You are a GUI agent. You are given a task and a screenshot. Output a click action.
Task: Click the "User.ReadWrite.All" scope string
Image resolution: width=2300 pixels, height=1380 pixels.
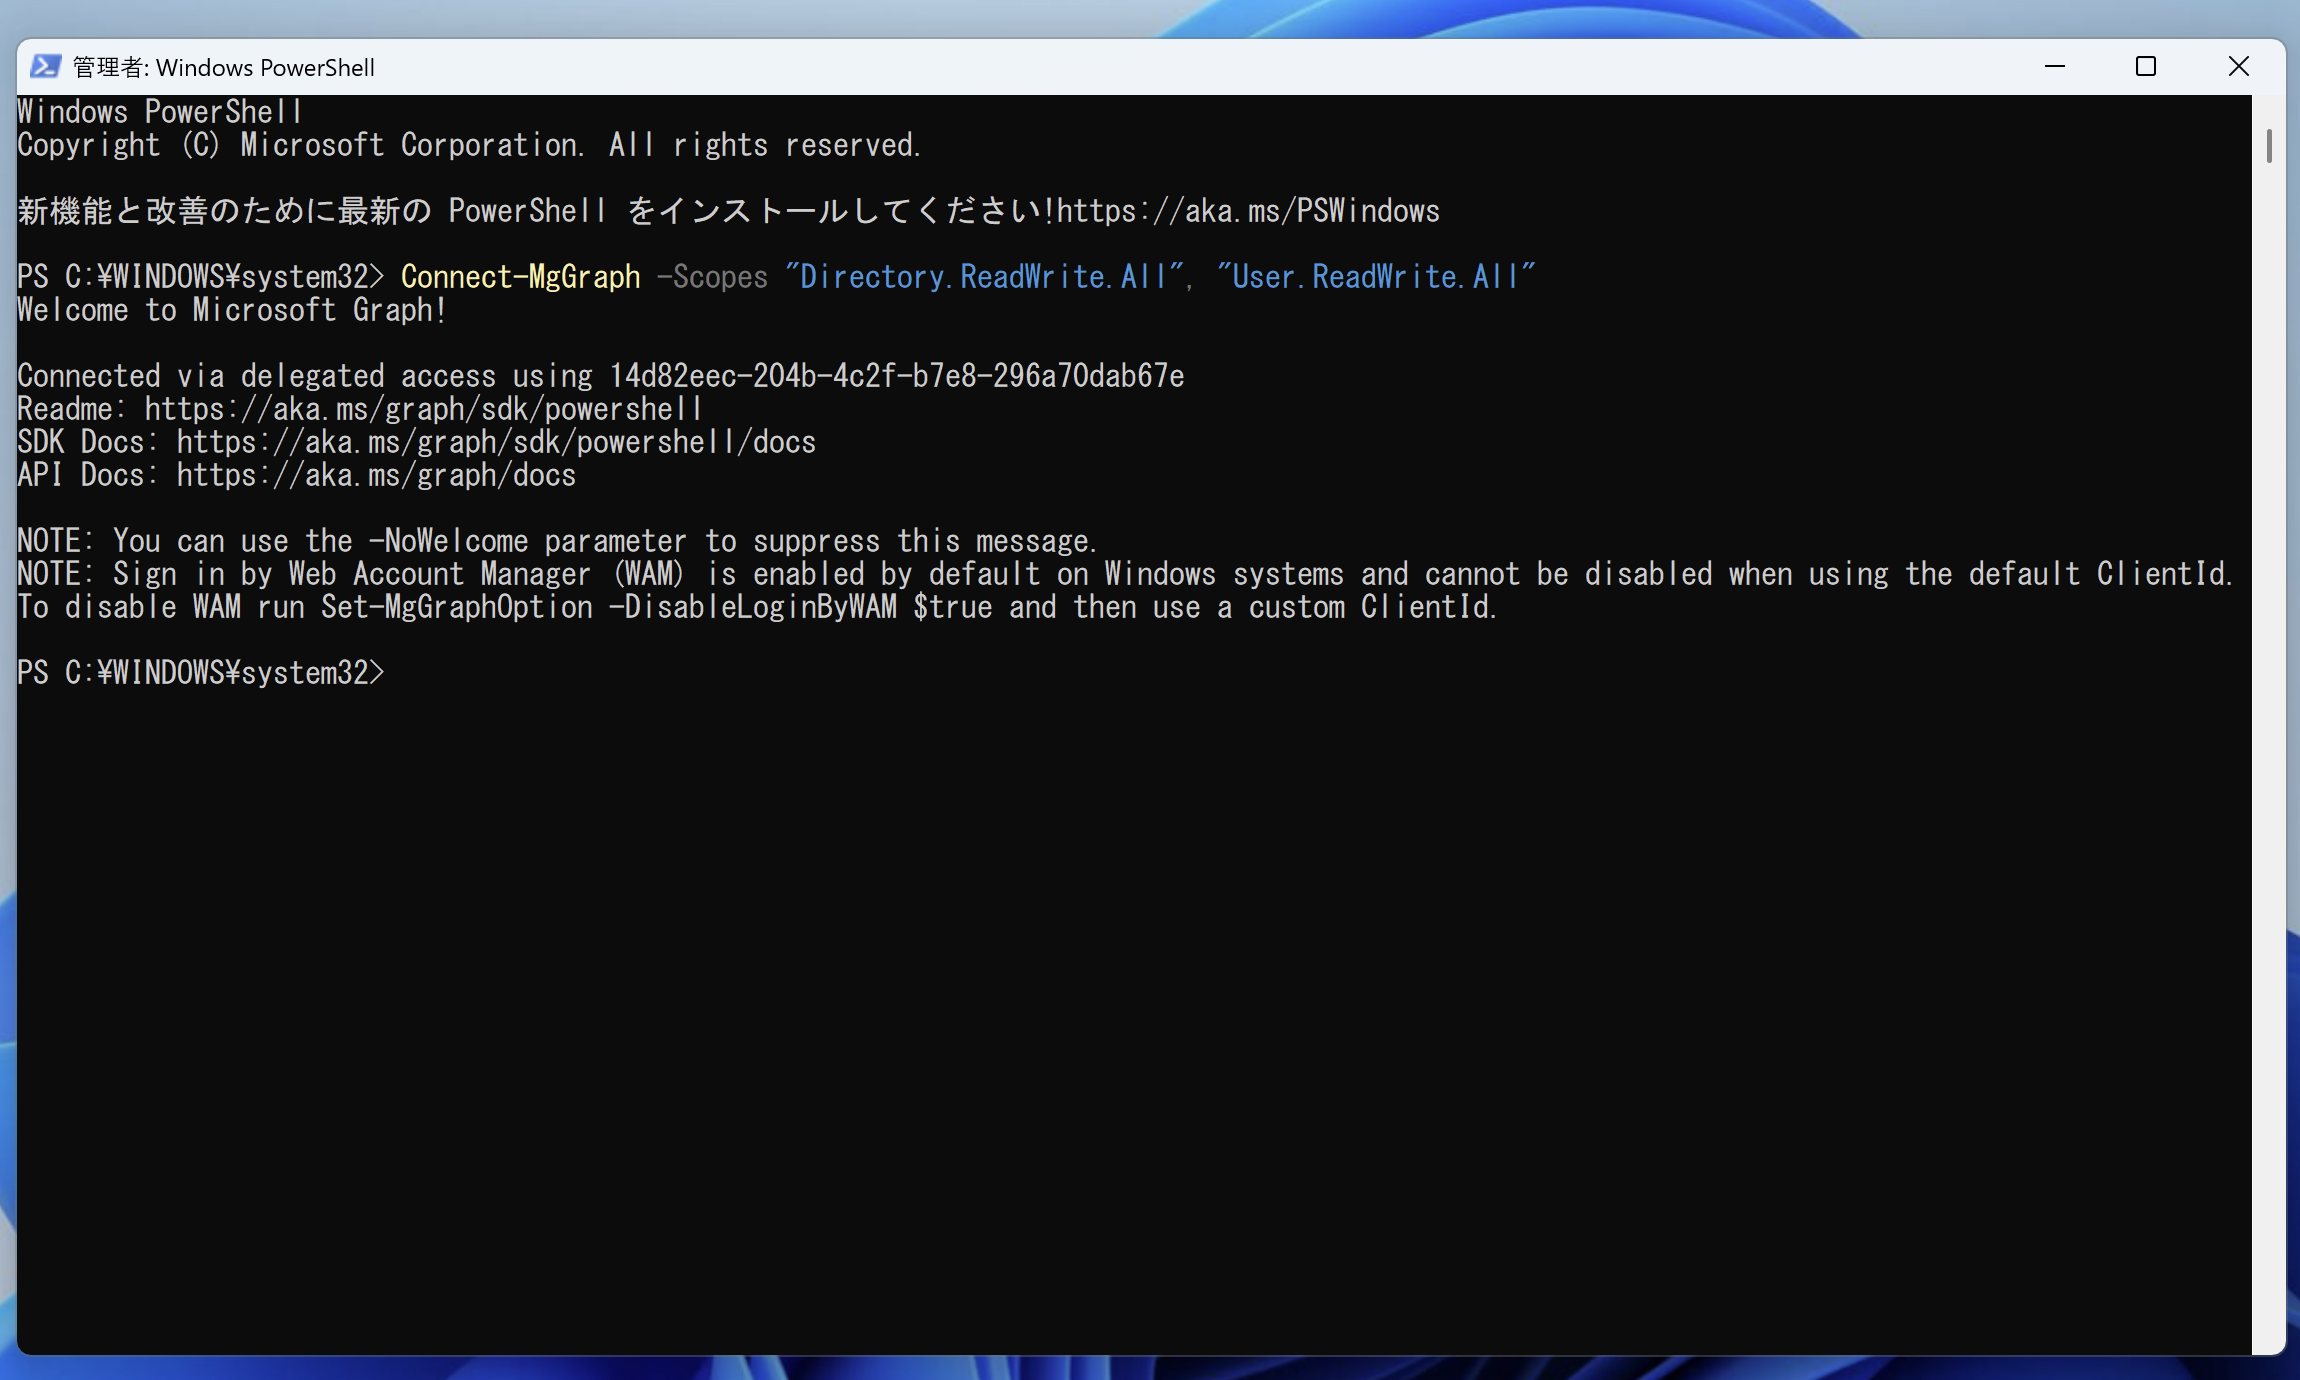pyautogui.click(x=1376, y=277)
